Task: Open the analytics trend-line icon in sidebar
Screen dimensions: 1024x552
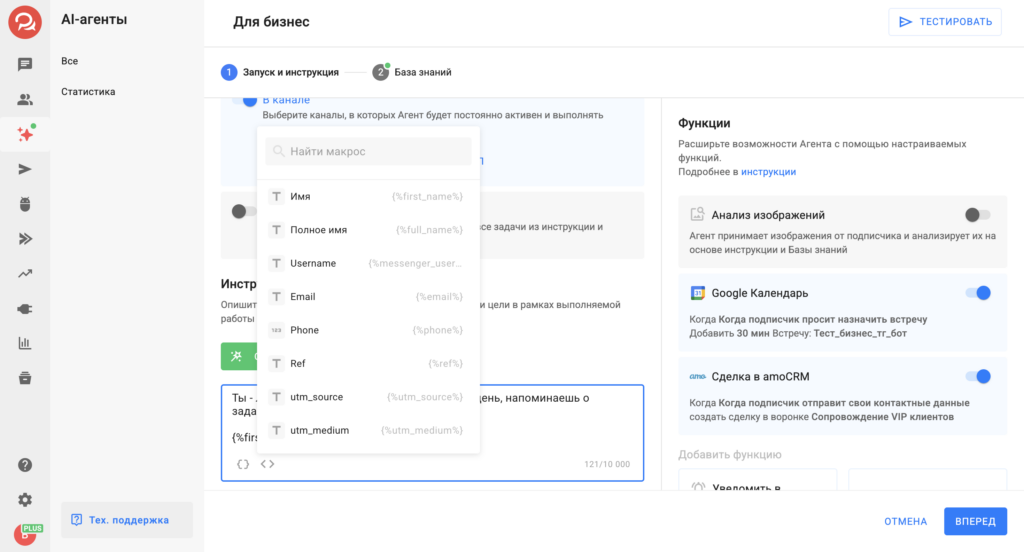Action: pos(25,273)
